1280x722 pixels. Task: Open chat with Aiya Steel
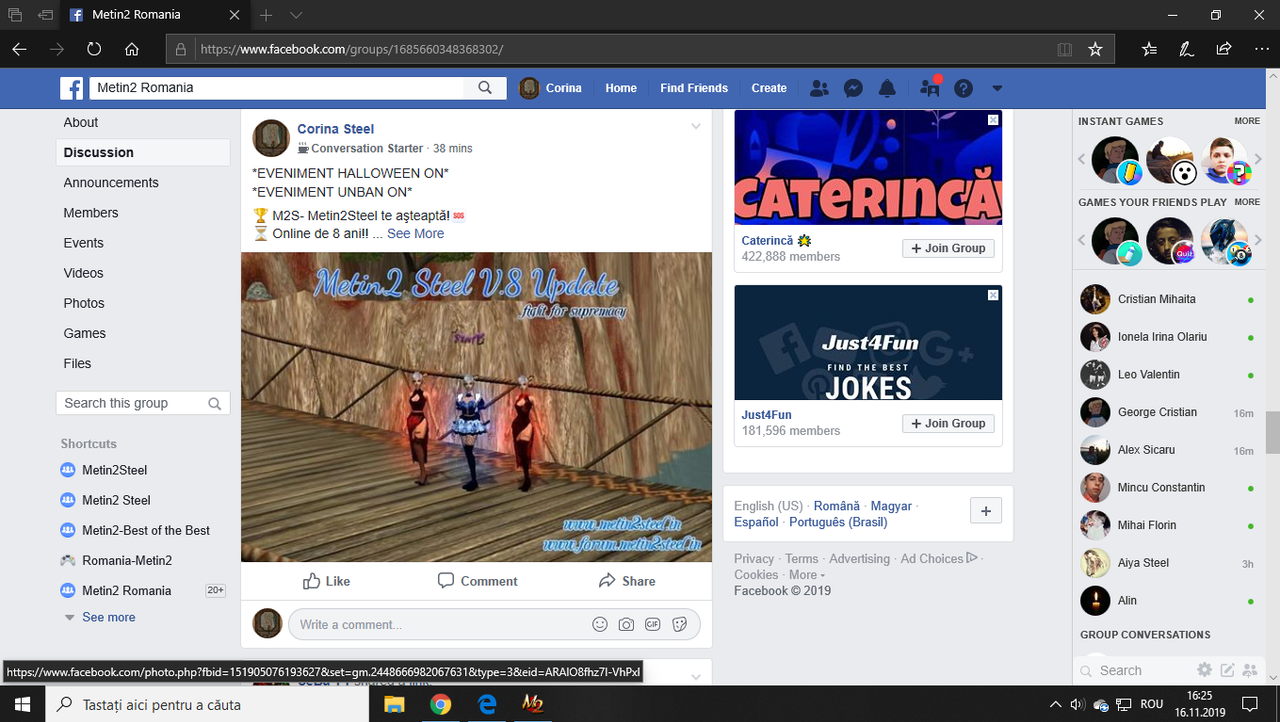coord(1167,563)
